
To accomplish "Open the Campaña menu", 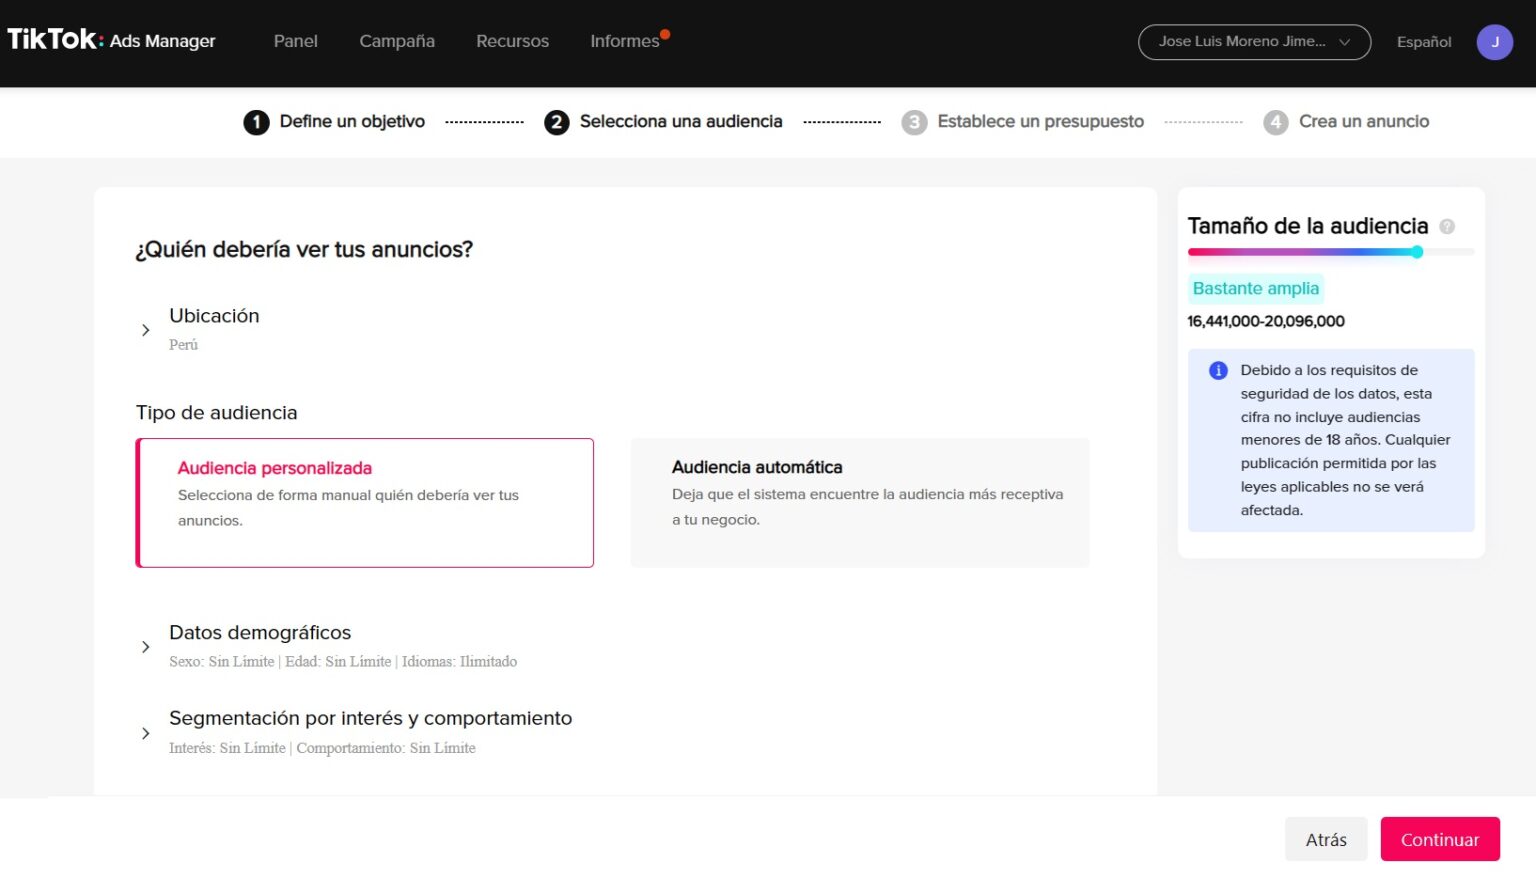I will [x=396, y=41].
